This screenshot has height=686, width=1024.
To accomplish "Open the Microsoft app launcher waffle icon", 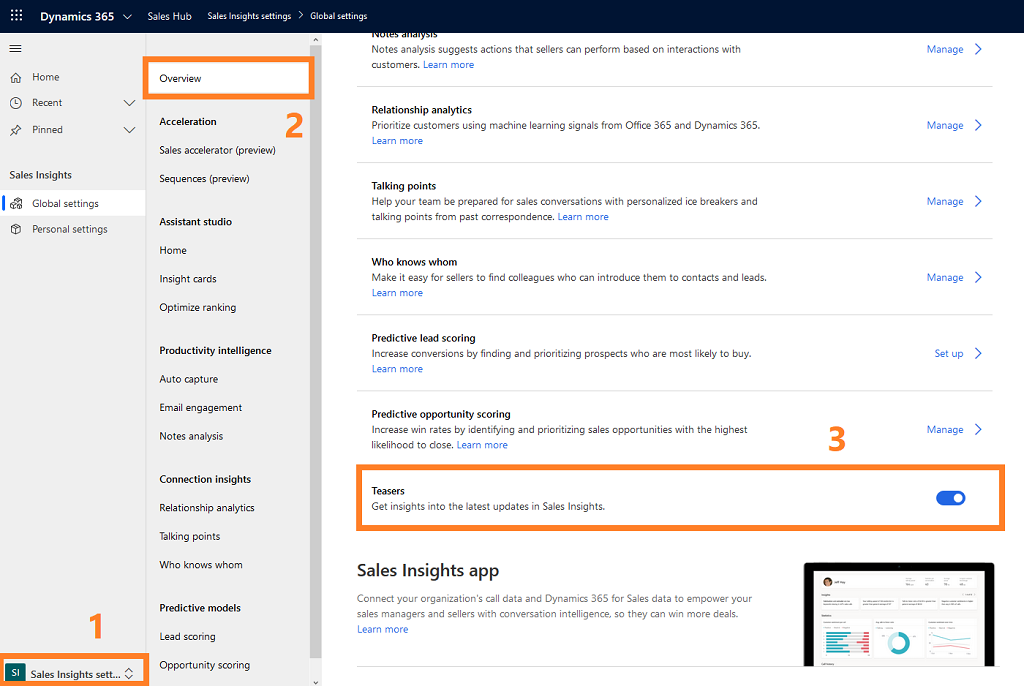I will [x=15, y=15].
